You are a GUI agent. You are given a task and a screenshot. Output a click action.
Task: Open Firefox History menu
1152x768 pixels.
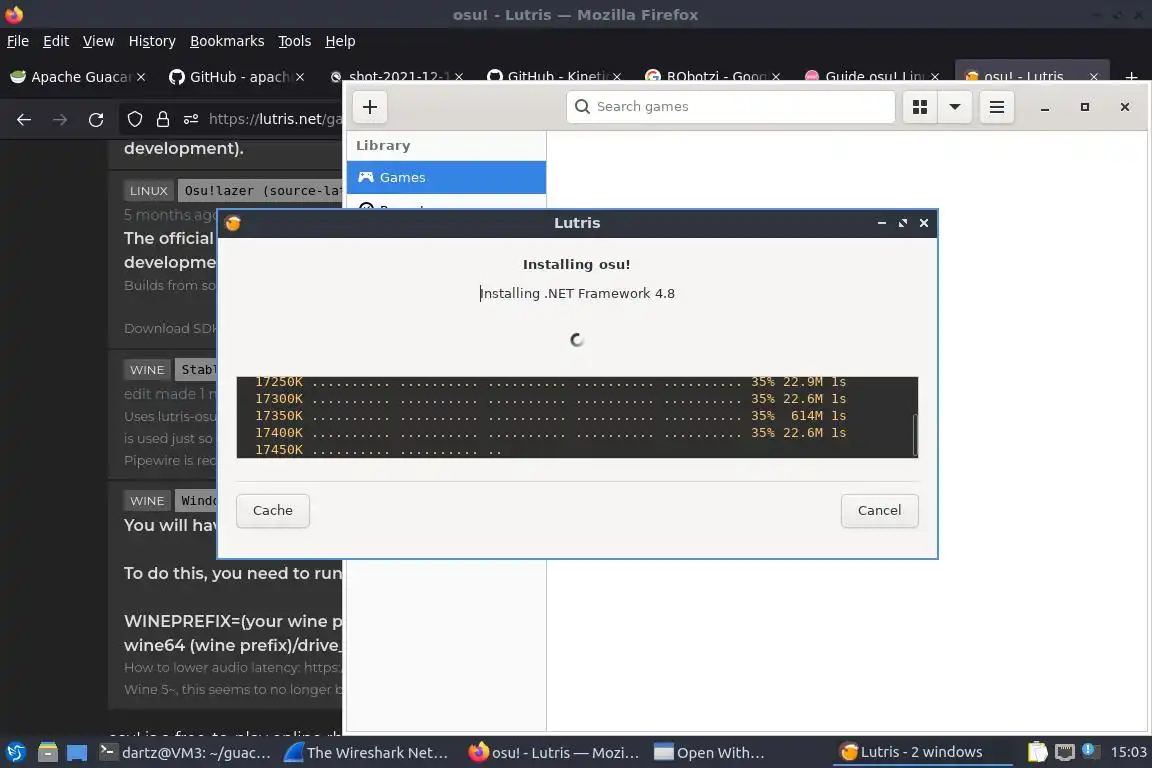tap(152, 41)
